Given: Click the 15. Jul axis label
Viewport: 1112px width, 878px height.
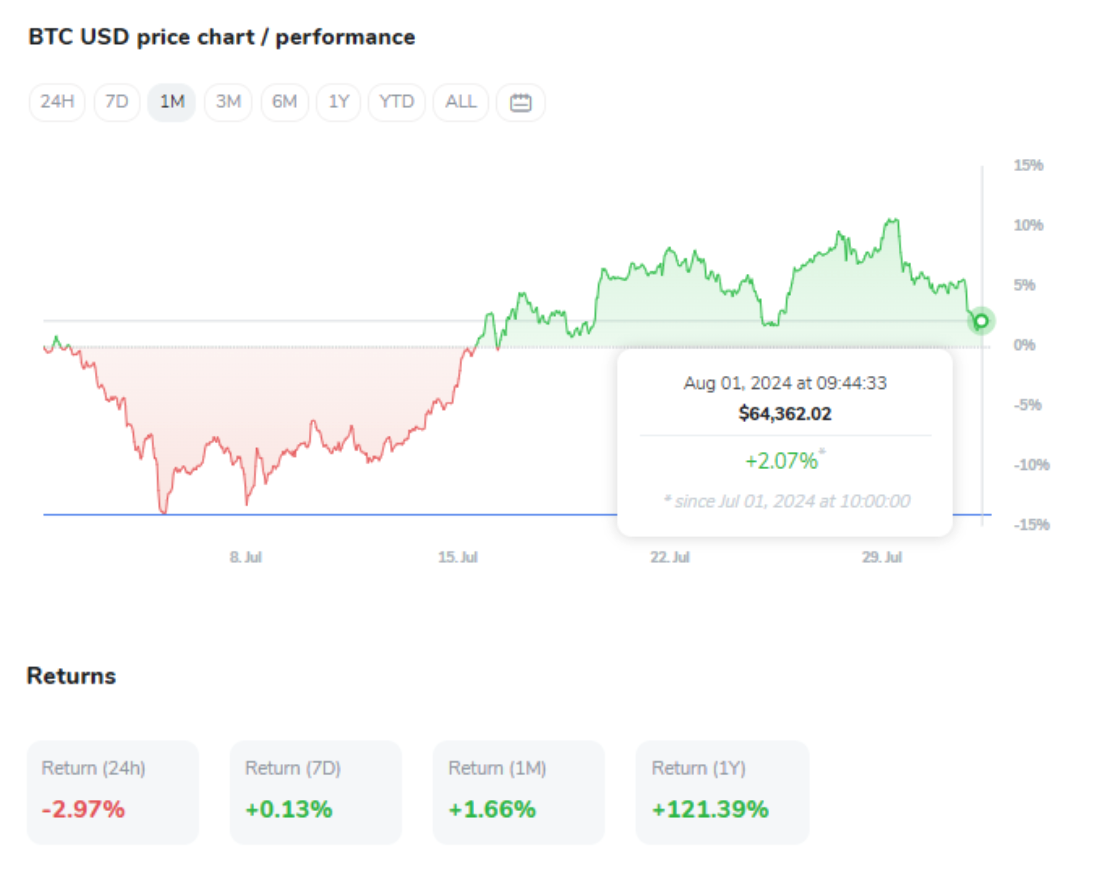Looking at the screenshot, I should pyautogui.click(x=458, y=558).
